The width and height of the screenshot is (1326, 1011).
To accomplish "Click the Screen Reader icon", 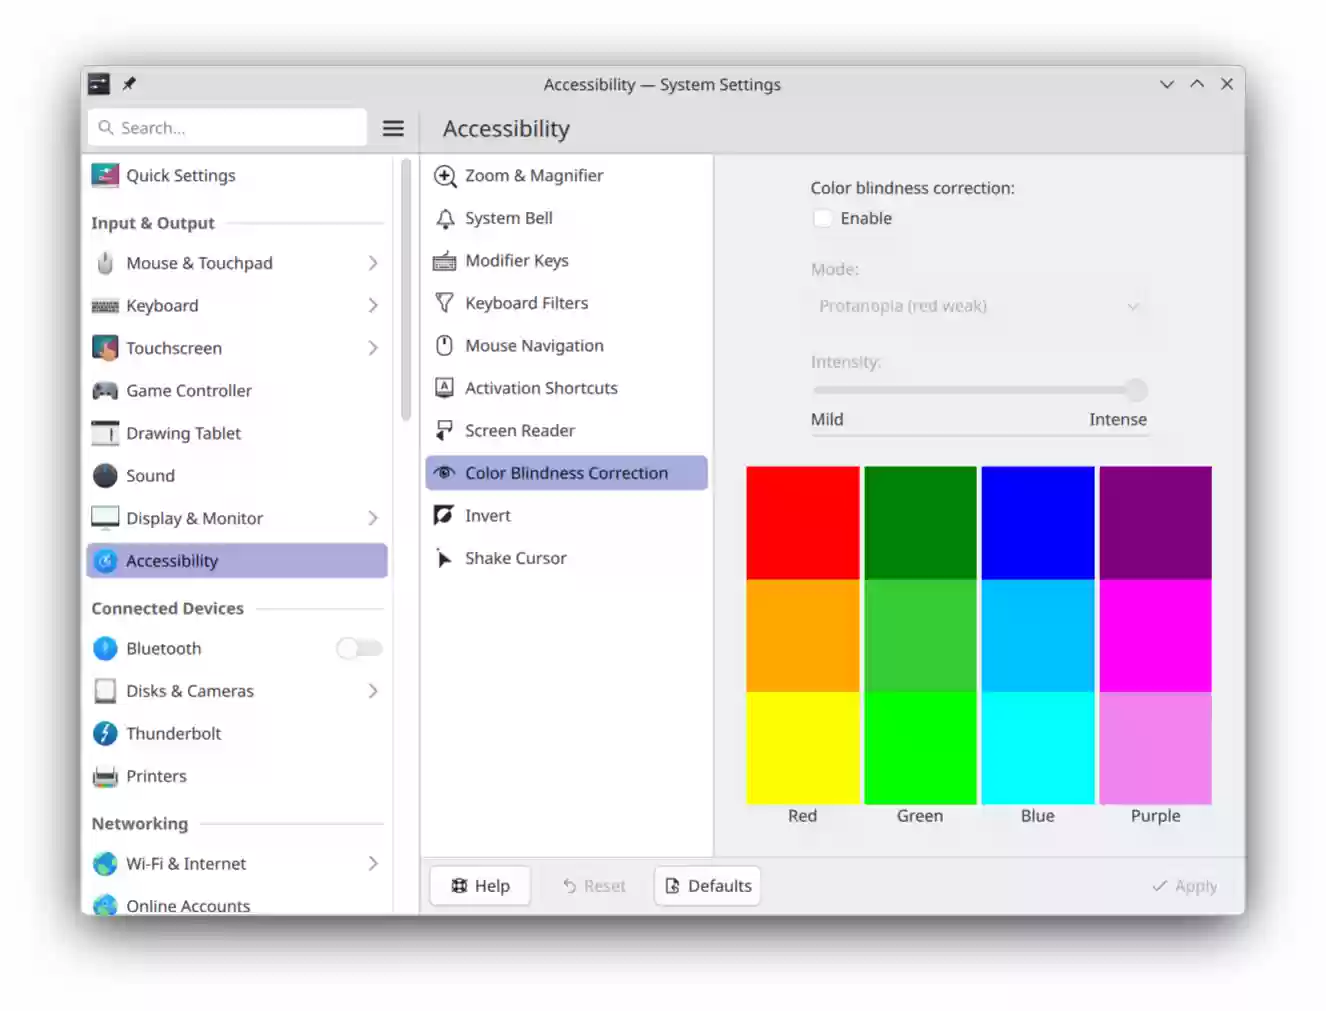I will (444, 430).
